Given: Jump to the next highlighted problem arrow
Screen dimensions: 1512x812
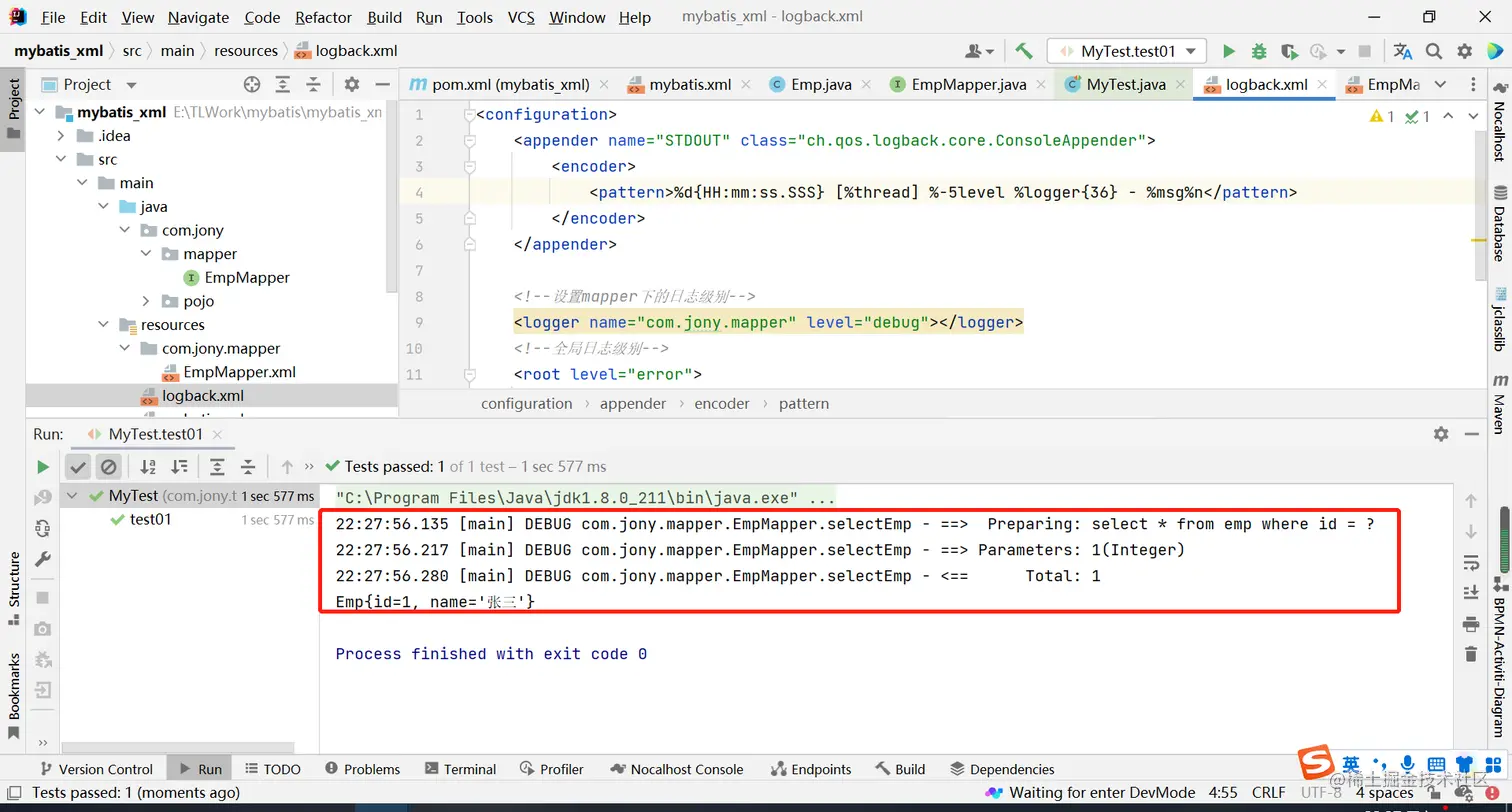Looking at the screenshot, I should (1474, 117).
